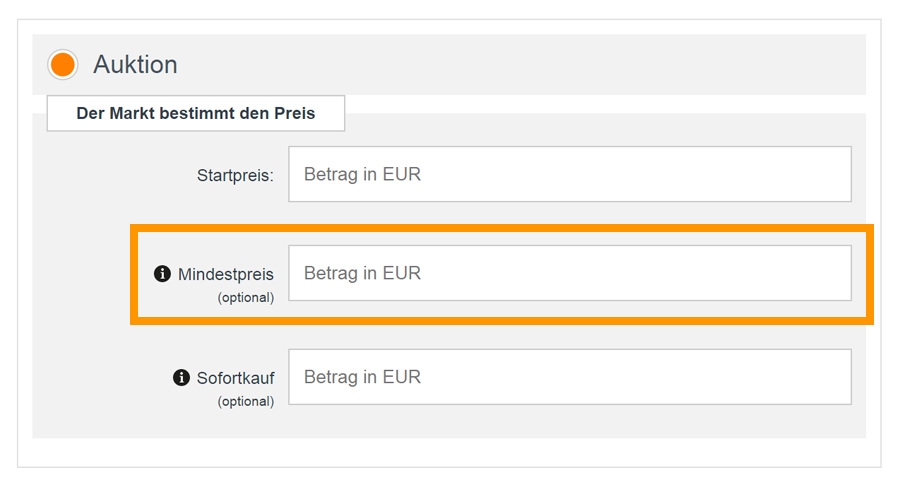The width and height of the screenshot is (900, 489).
Task: Open the "Der Markt bestimmt den Preis" tab
Action: tap(196, 113)
